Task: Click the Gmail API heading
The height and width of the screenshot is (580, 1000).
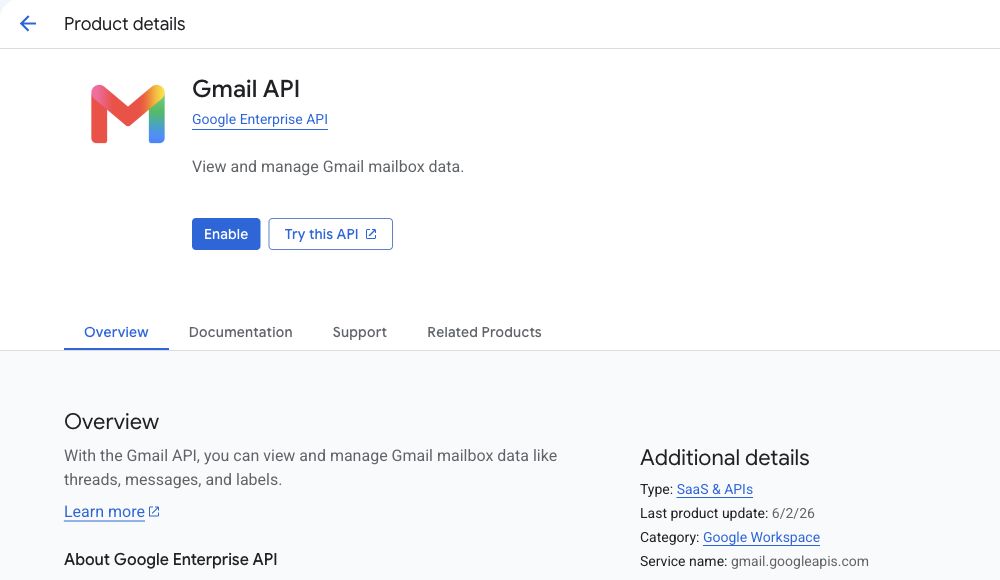Action: pos(246,89)
